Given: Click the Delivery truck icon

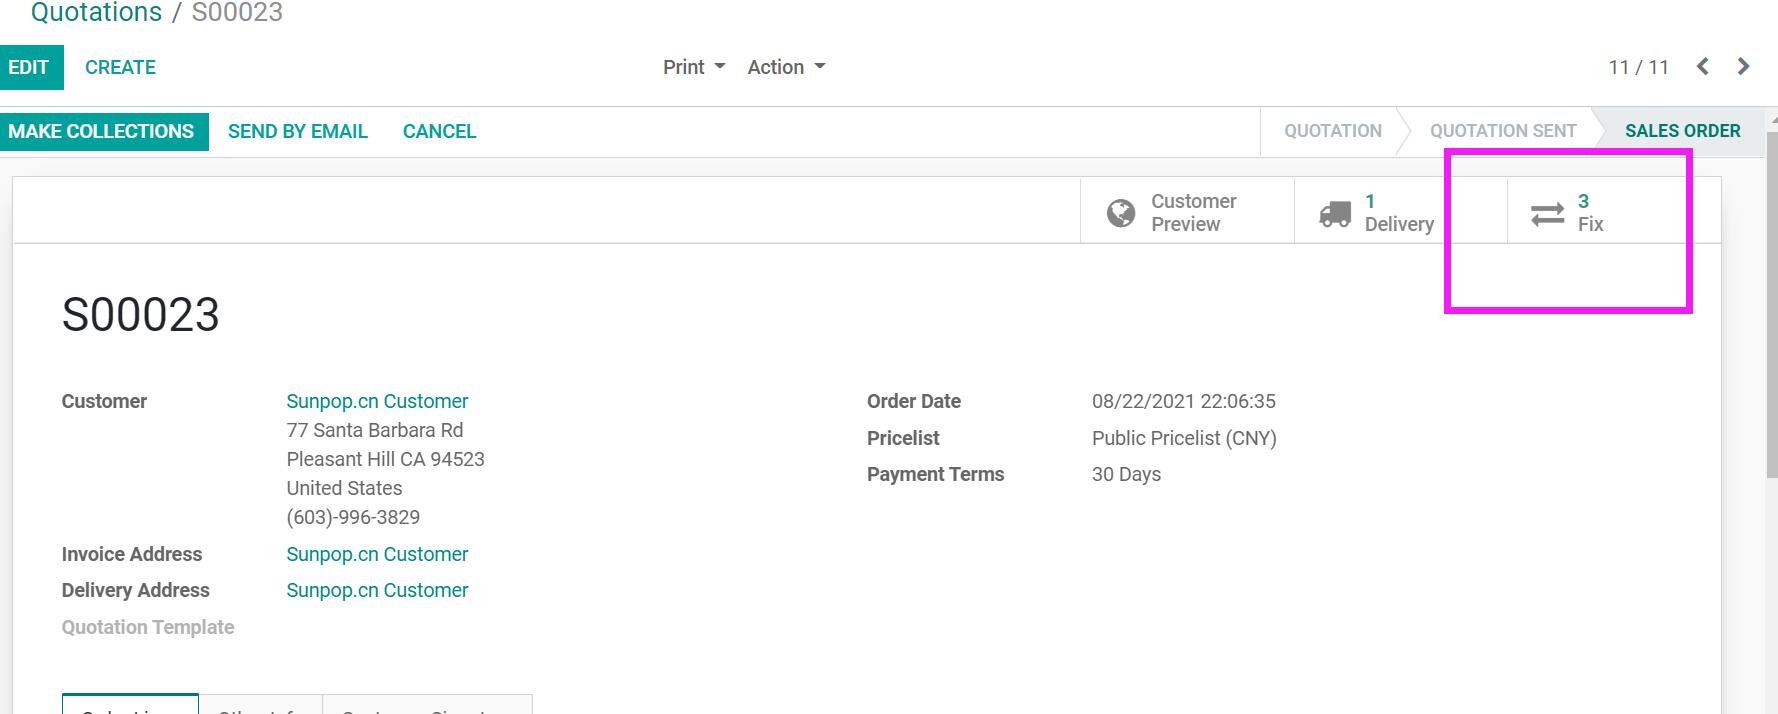Looking at the screenshot, I should click(1335, 213).
